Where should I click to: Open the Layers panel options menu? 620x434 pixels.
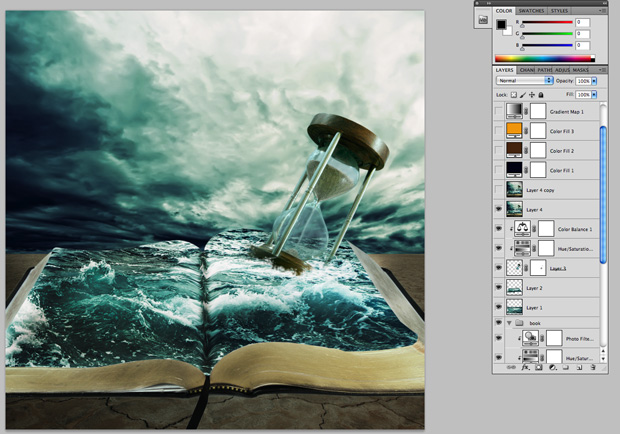click(603, 70)
